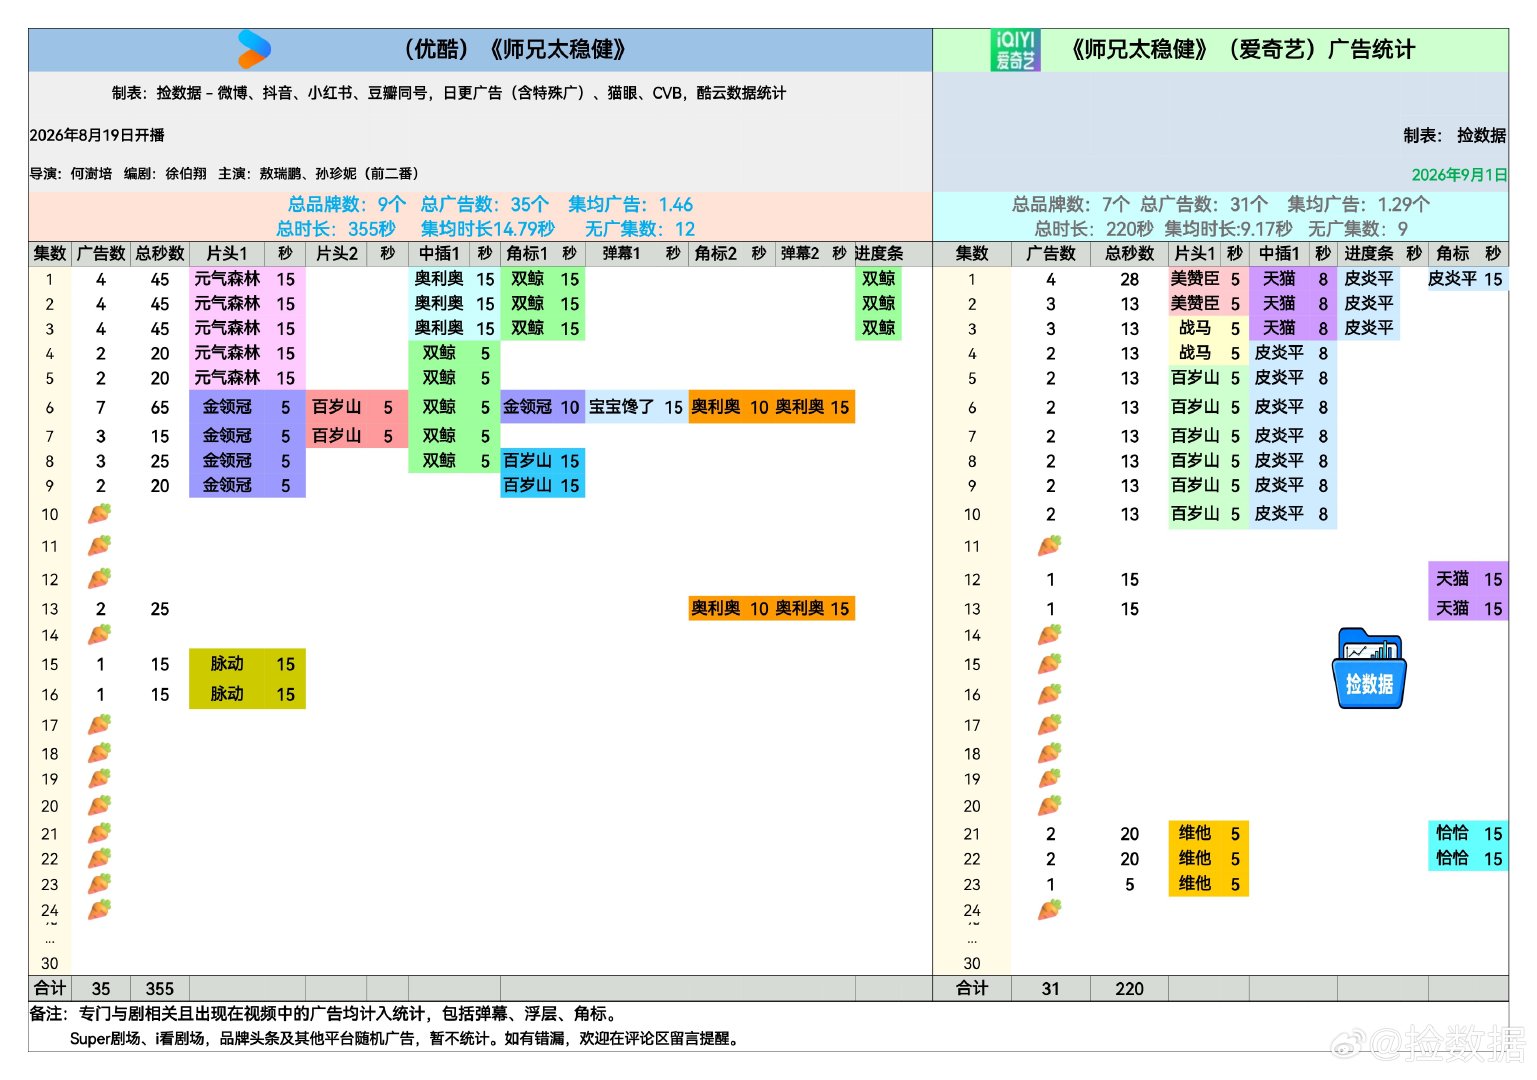
Task: Click the iQIYI logo in the header
Action: tap(1015, 50)
